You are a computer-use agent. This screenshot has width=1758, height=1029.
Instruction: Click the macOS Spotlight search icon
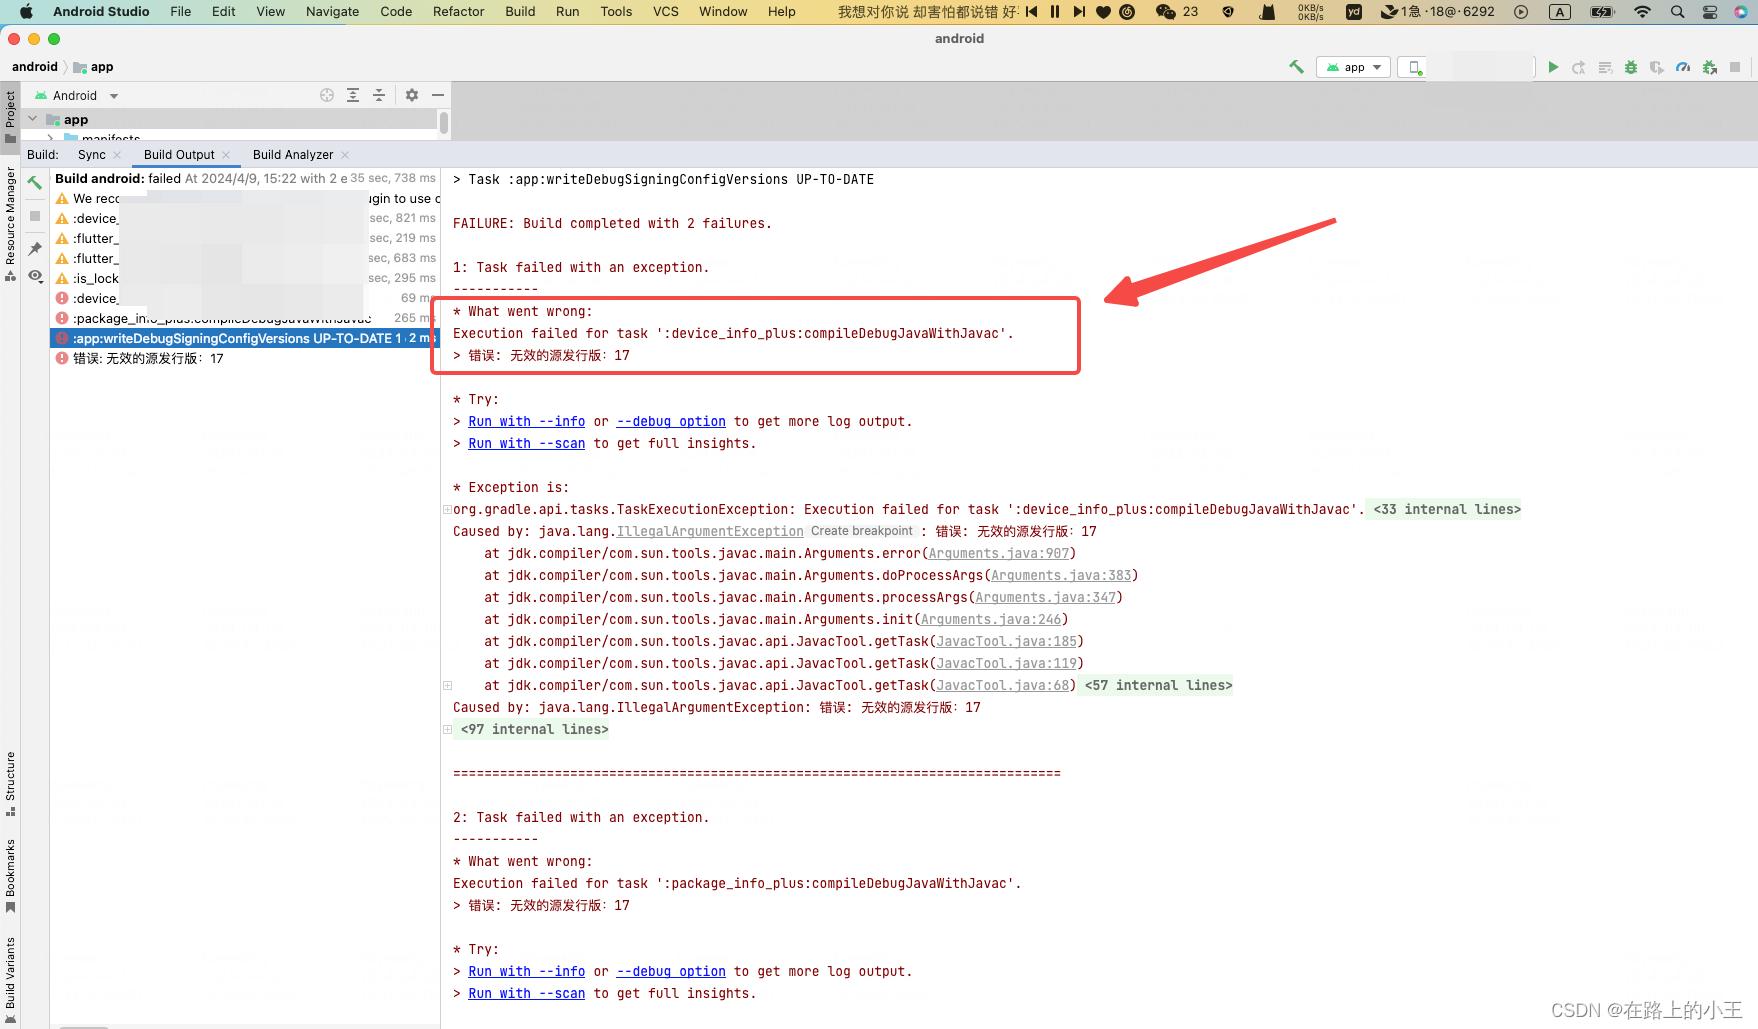pos(1677,12)
